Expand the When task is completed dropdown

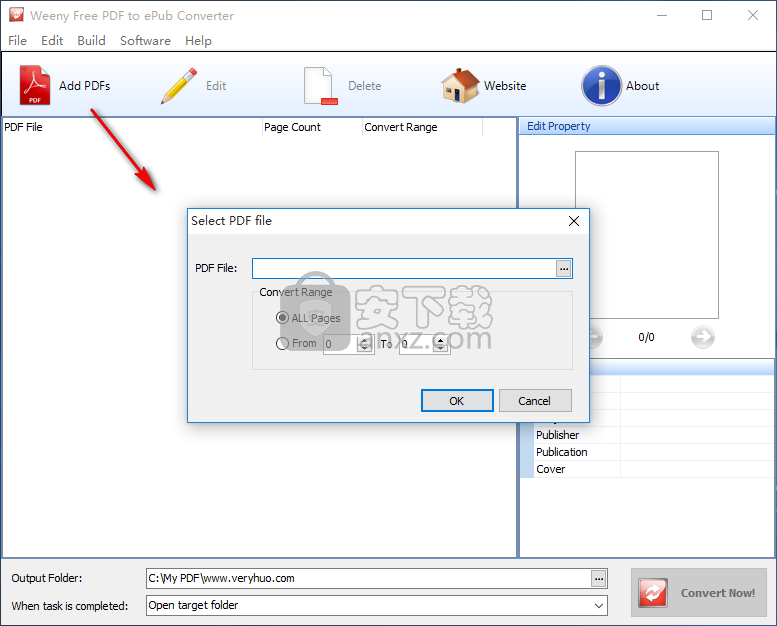(599, 606)
